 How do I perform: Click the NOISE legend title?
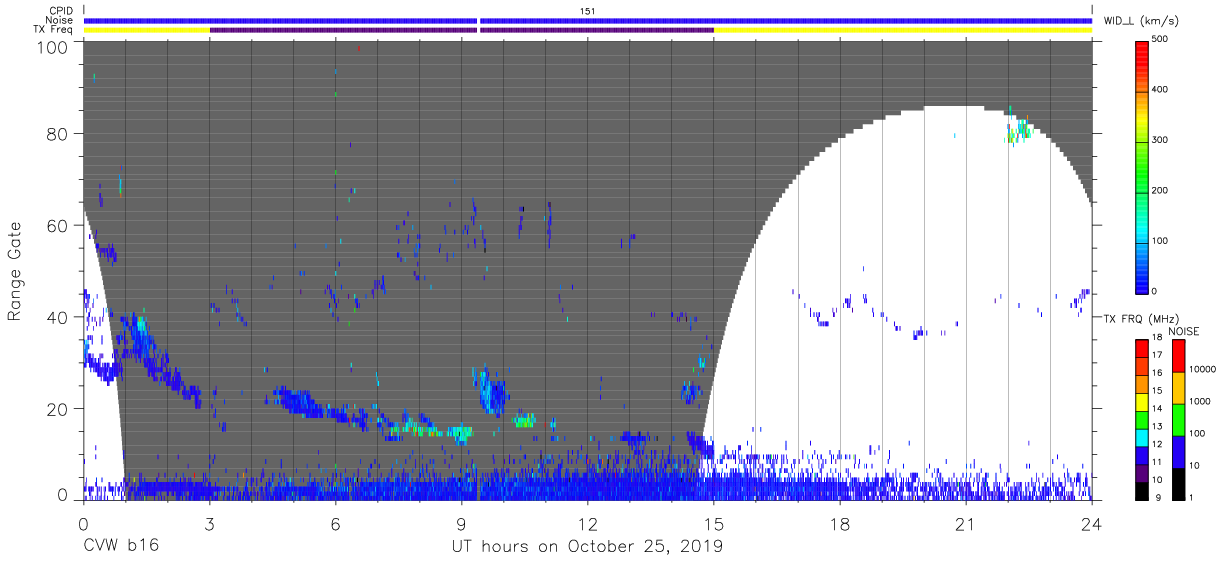1183,330
